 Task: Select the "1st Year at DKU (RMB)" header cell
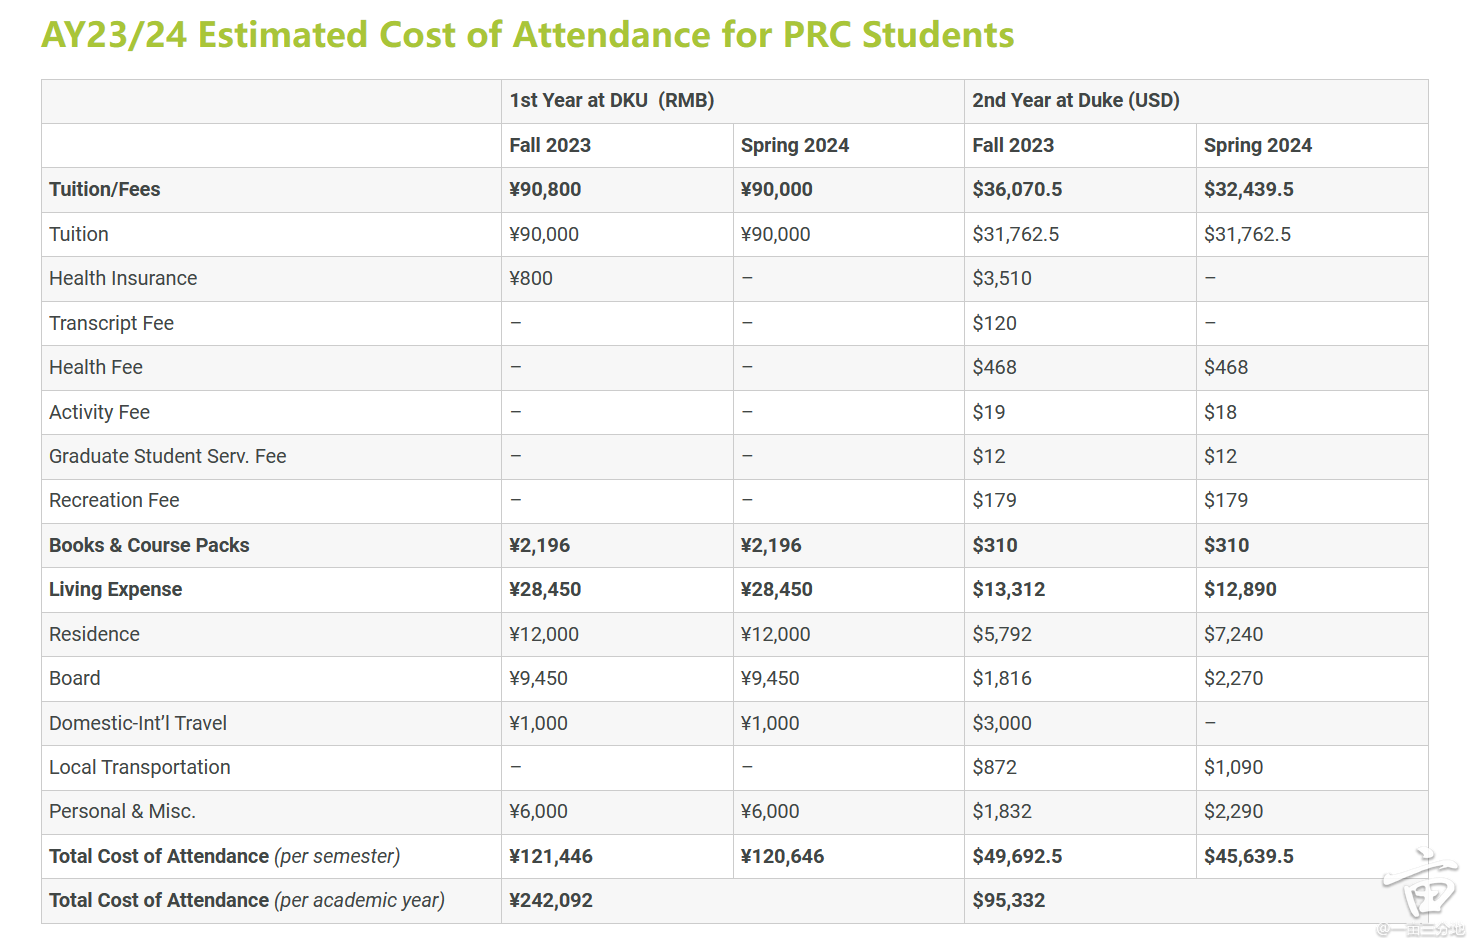(611, 101)
